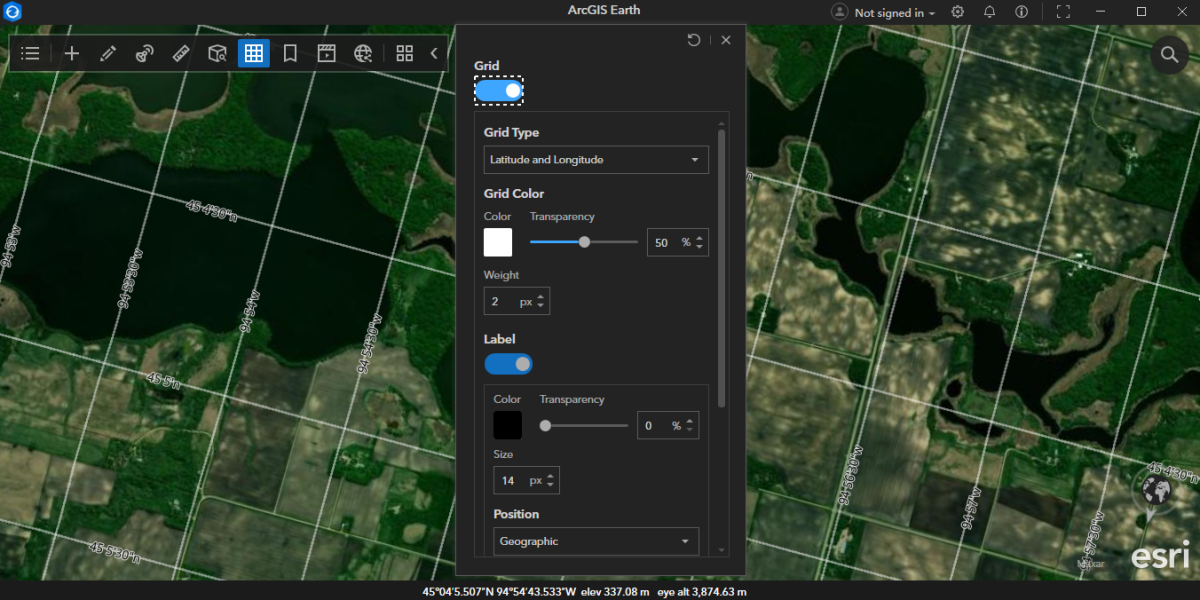The width and height of the screenshot is (1200, 600).
Task: Disable the Label toggle switch
Action: click(x=508, y=364)
